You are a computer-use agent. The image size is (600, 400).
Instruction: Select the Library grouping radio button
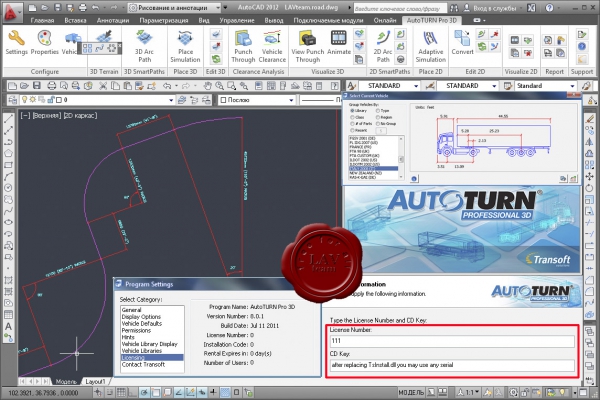[x=352, y=111]
